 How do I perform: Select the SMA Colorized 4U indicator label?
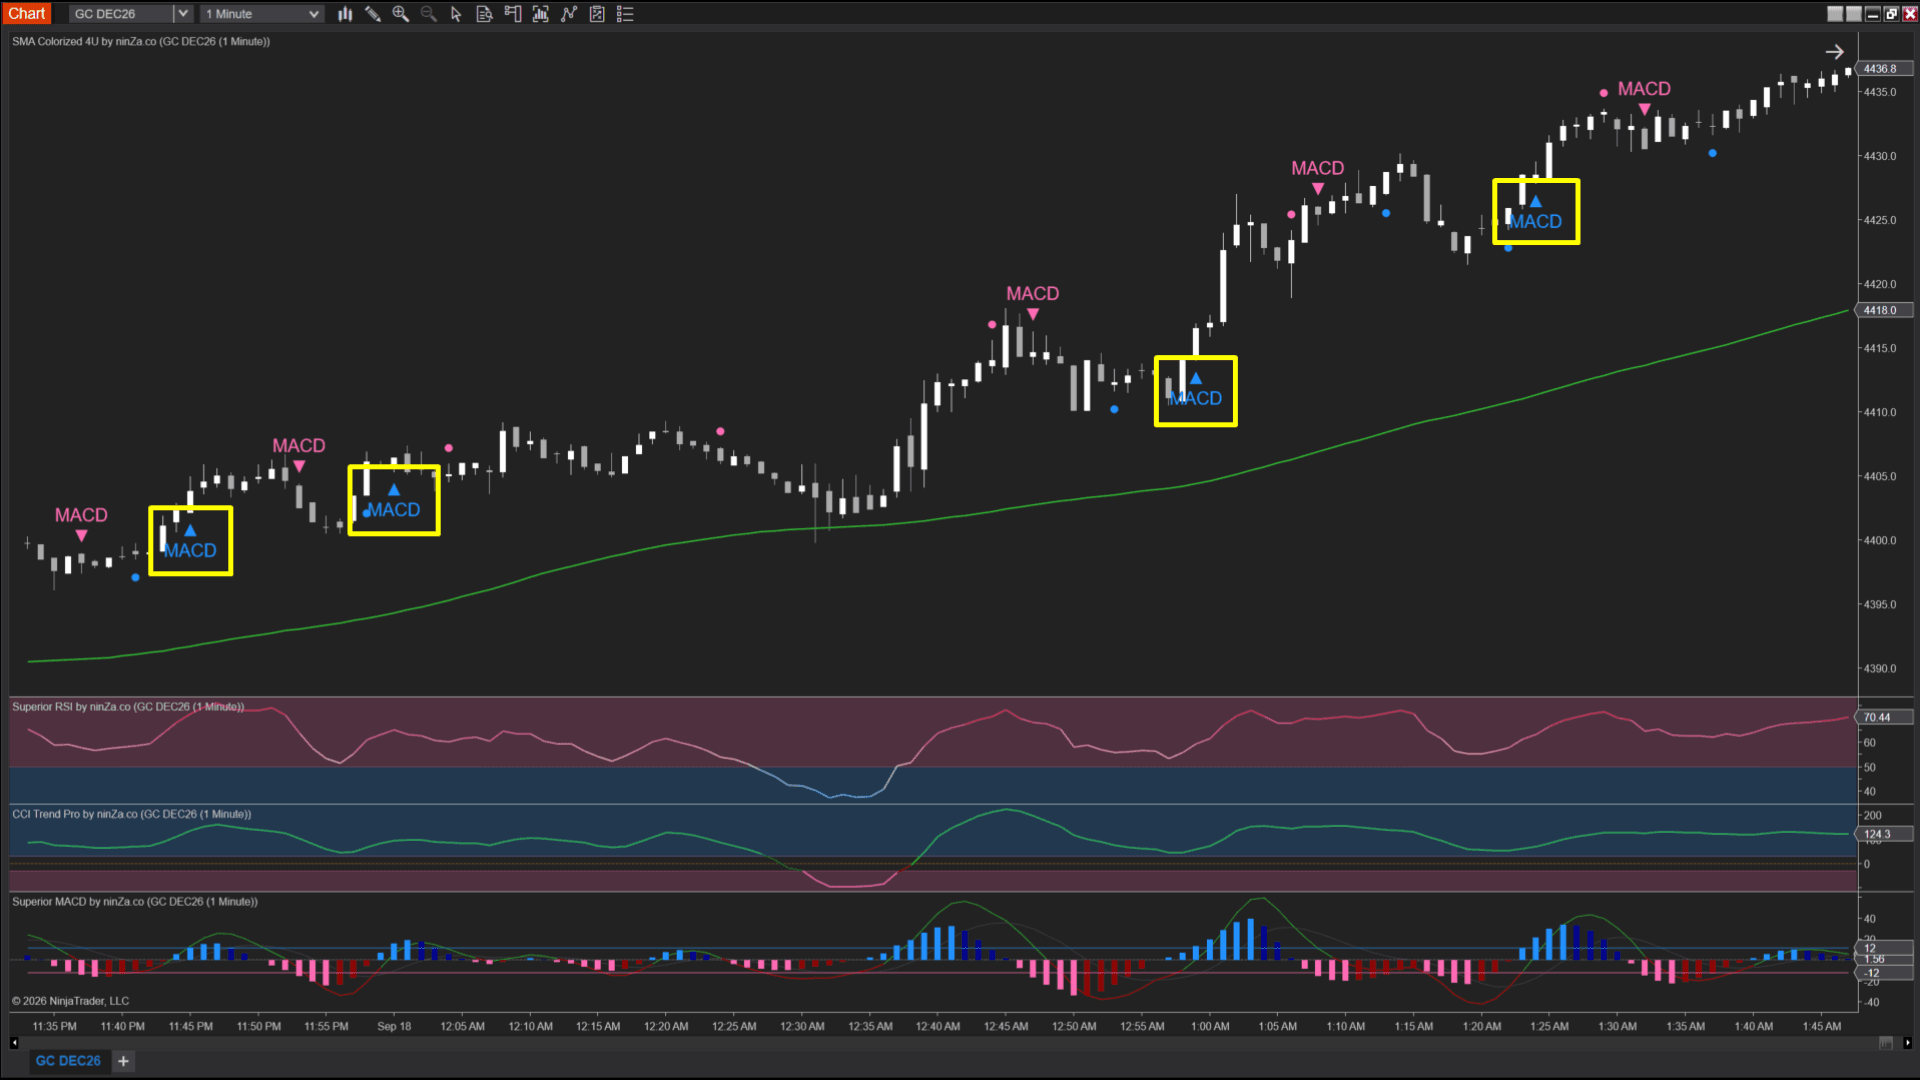click(141, 42)
